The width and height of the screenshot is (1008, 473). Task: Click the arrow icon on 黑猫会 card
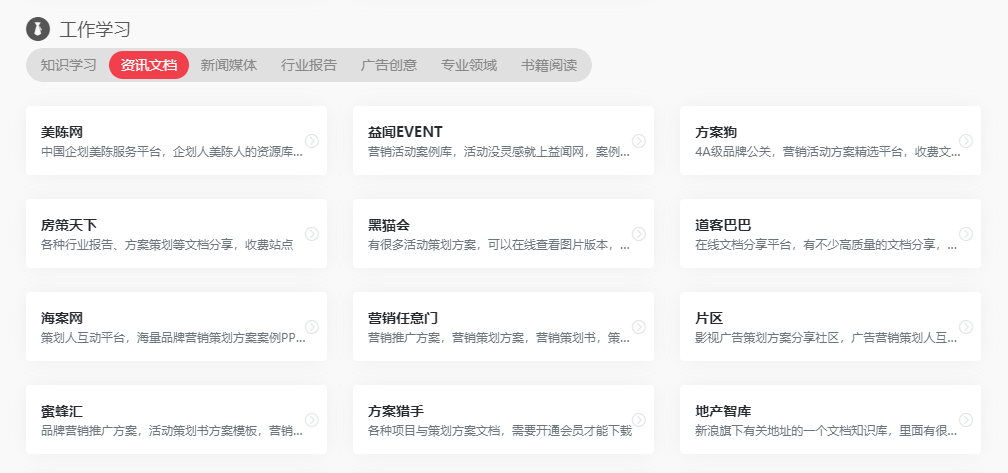tap(639, 234)
